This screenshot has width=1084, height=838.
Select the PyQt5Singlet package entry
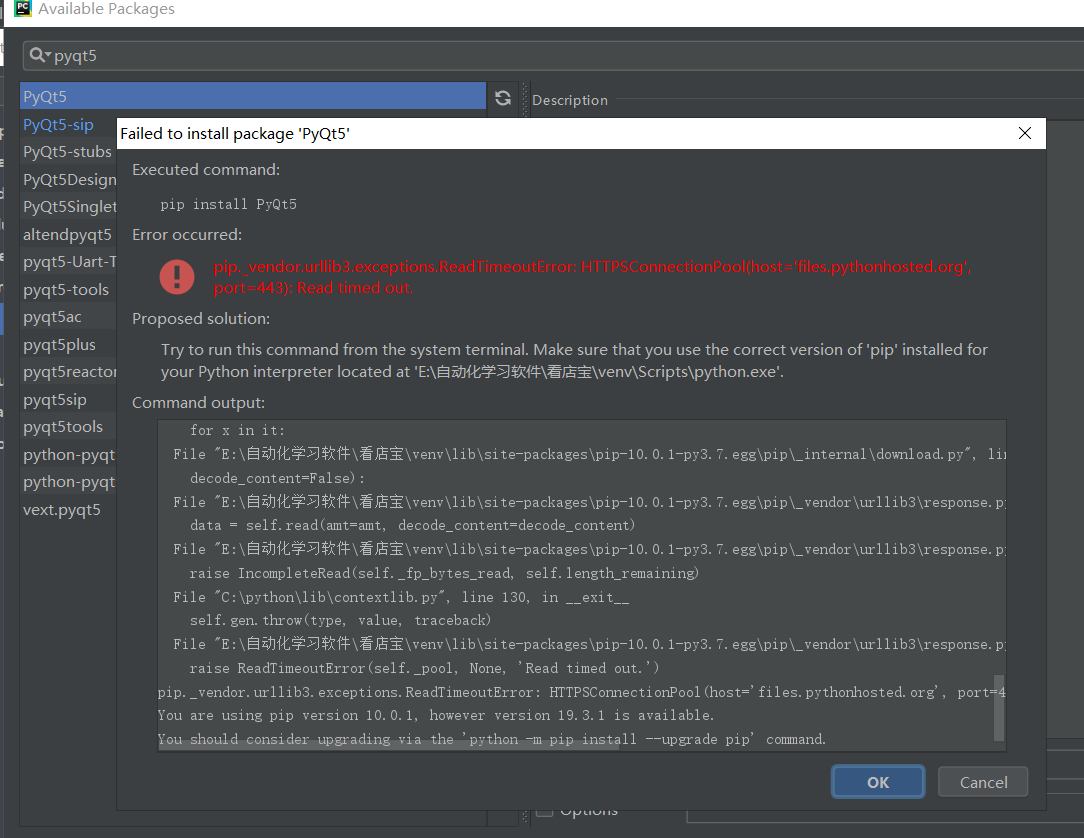click(69, 207)
